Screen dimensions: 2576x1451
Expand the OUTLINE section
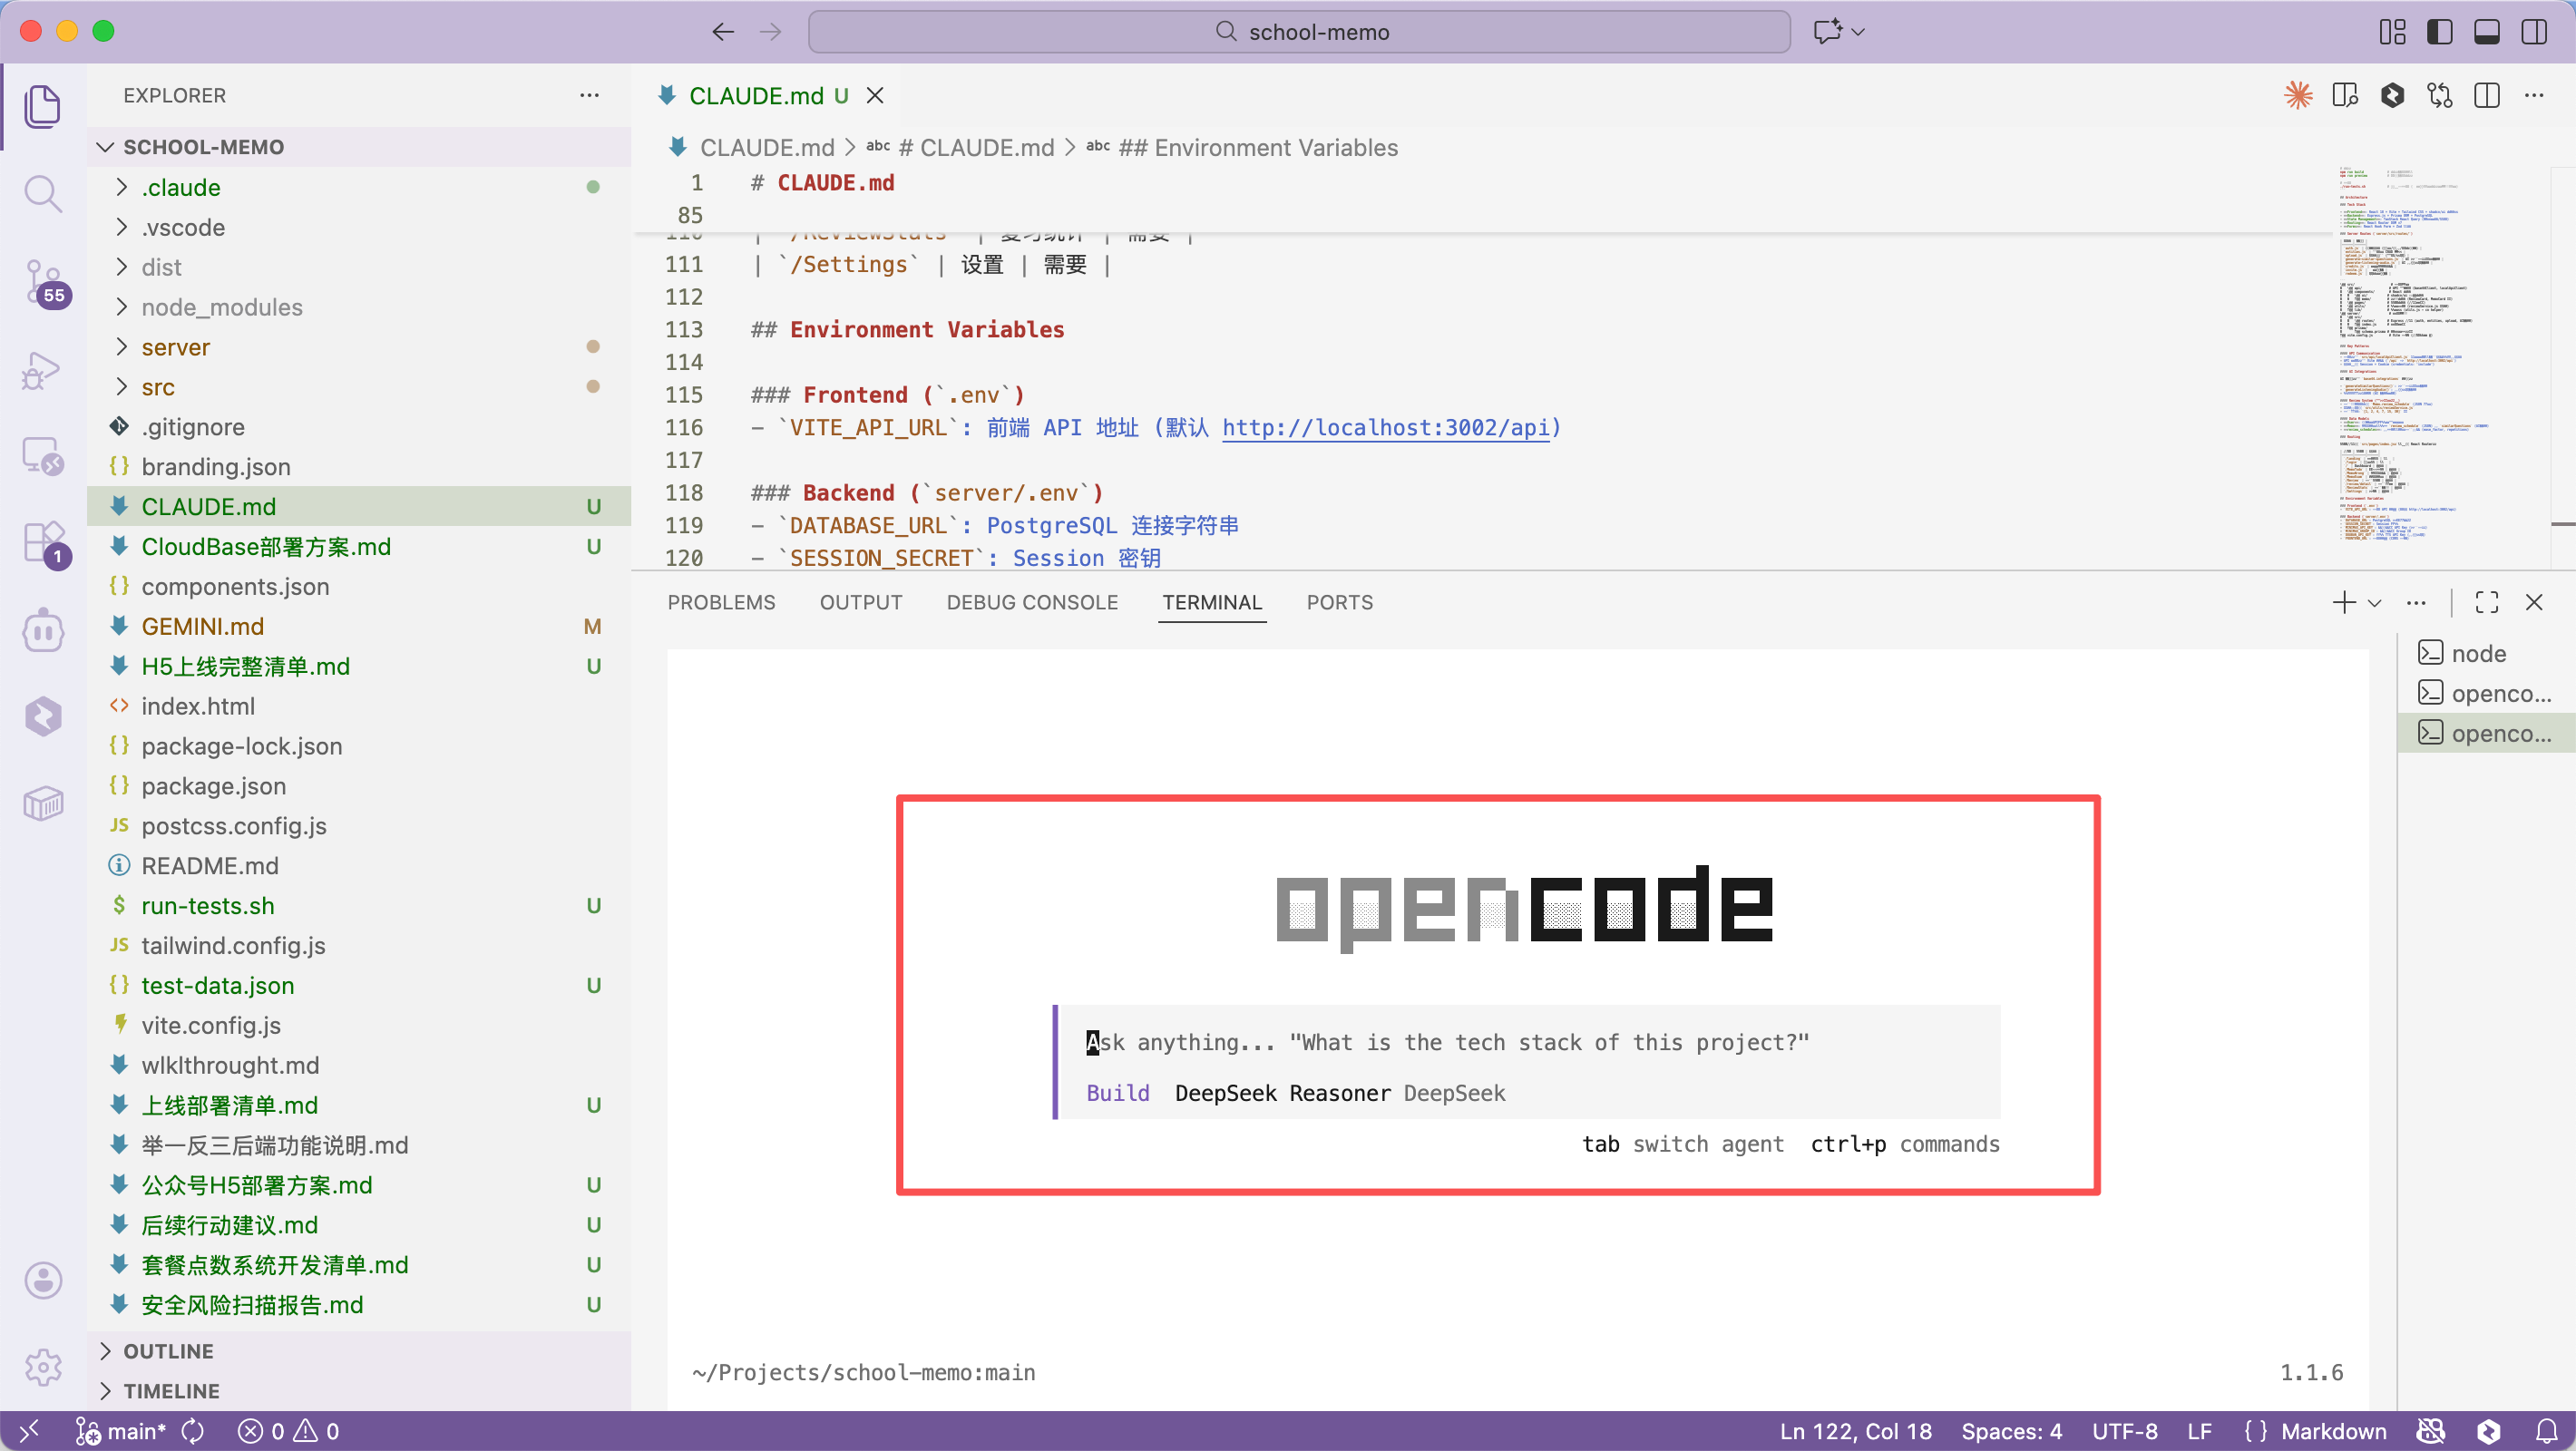click(x=168, y=1351)
